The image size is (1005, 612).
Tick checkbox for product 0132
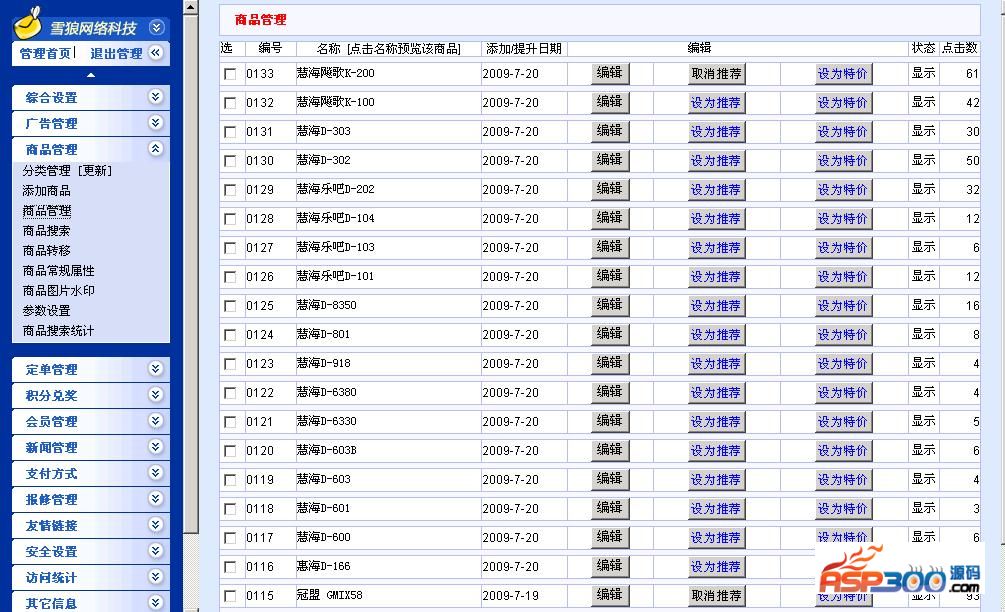click(230, 103)
